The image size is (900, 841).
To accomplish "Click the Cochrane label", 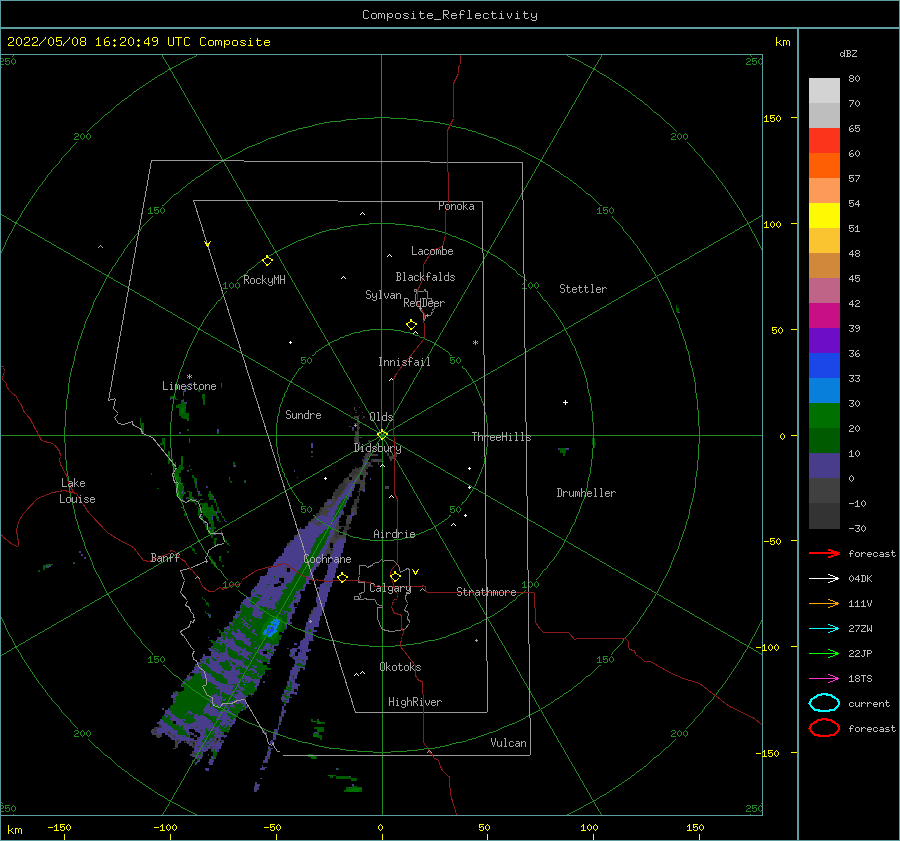I will pos(327,559).
